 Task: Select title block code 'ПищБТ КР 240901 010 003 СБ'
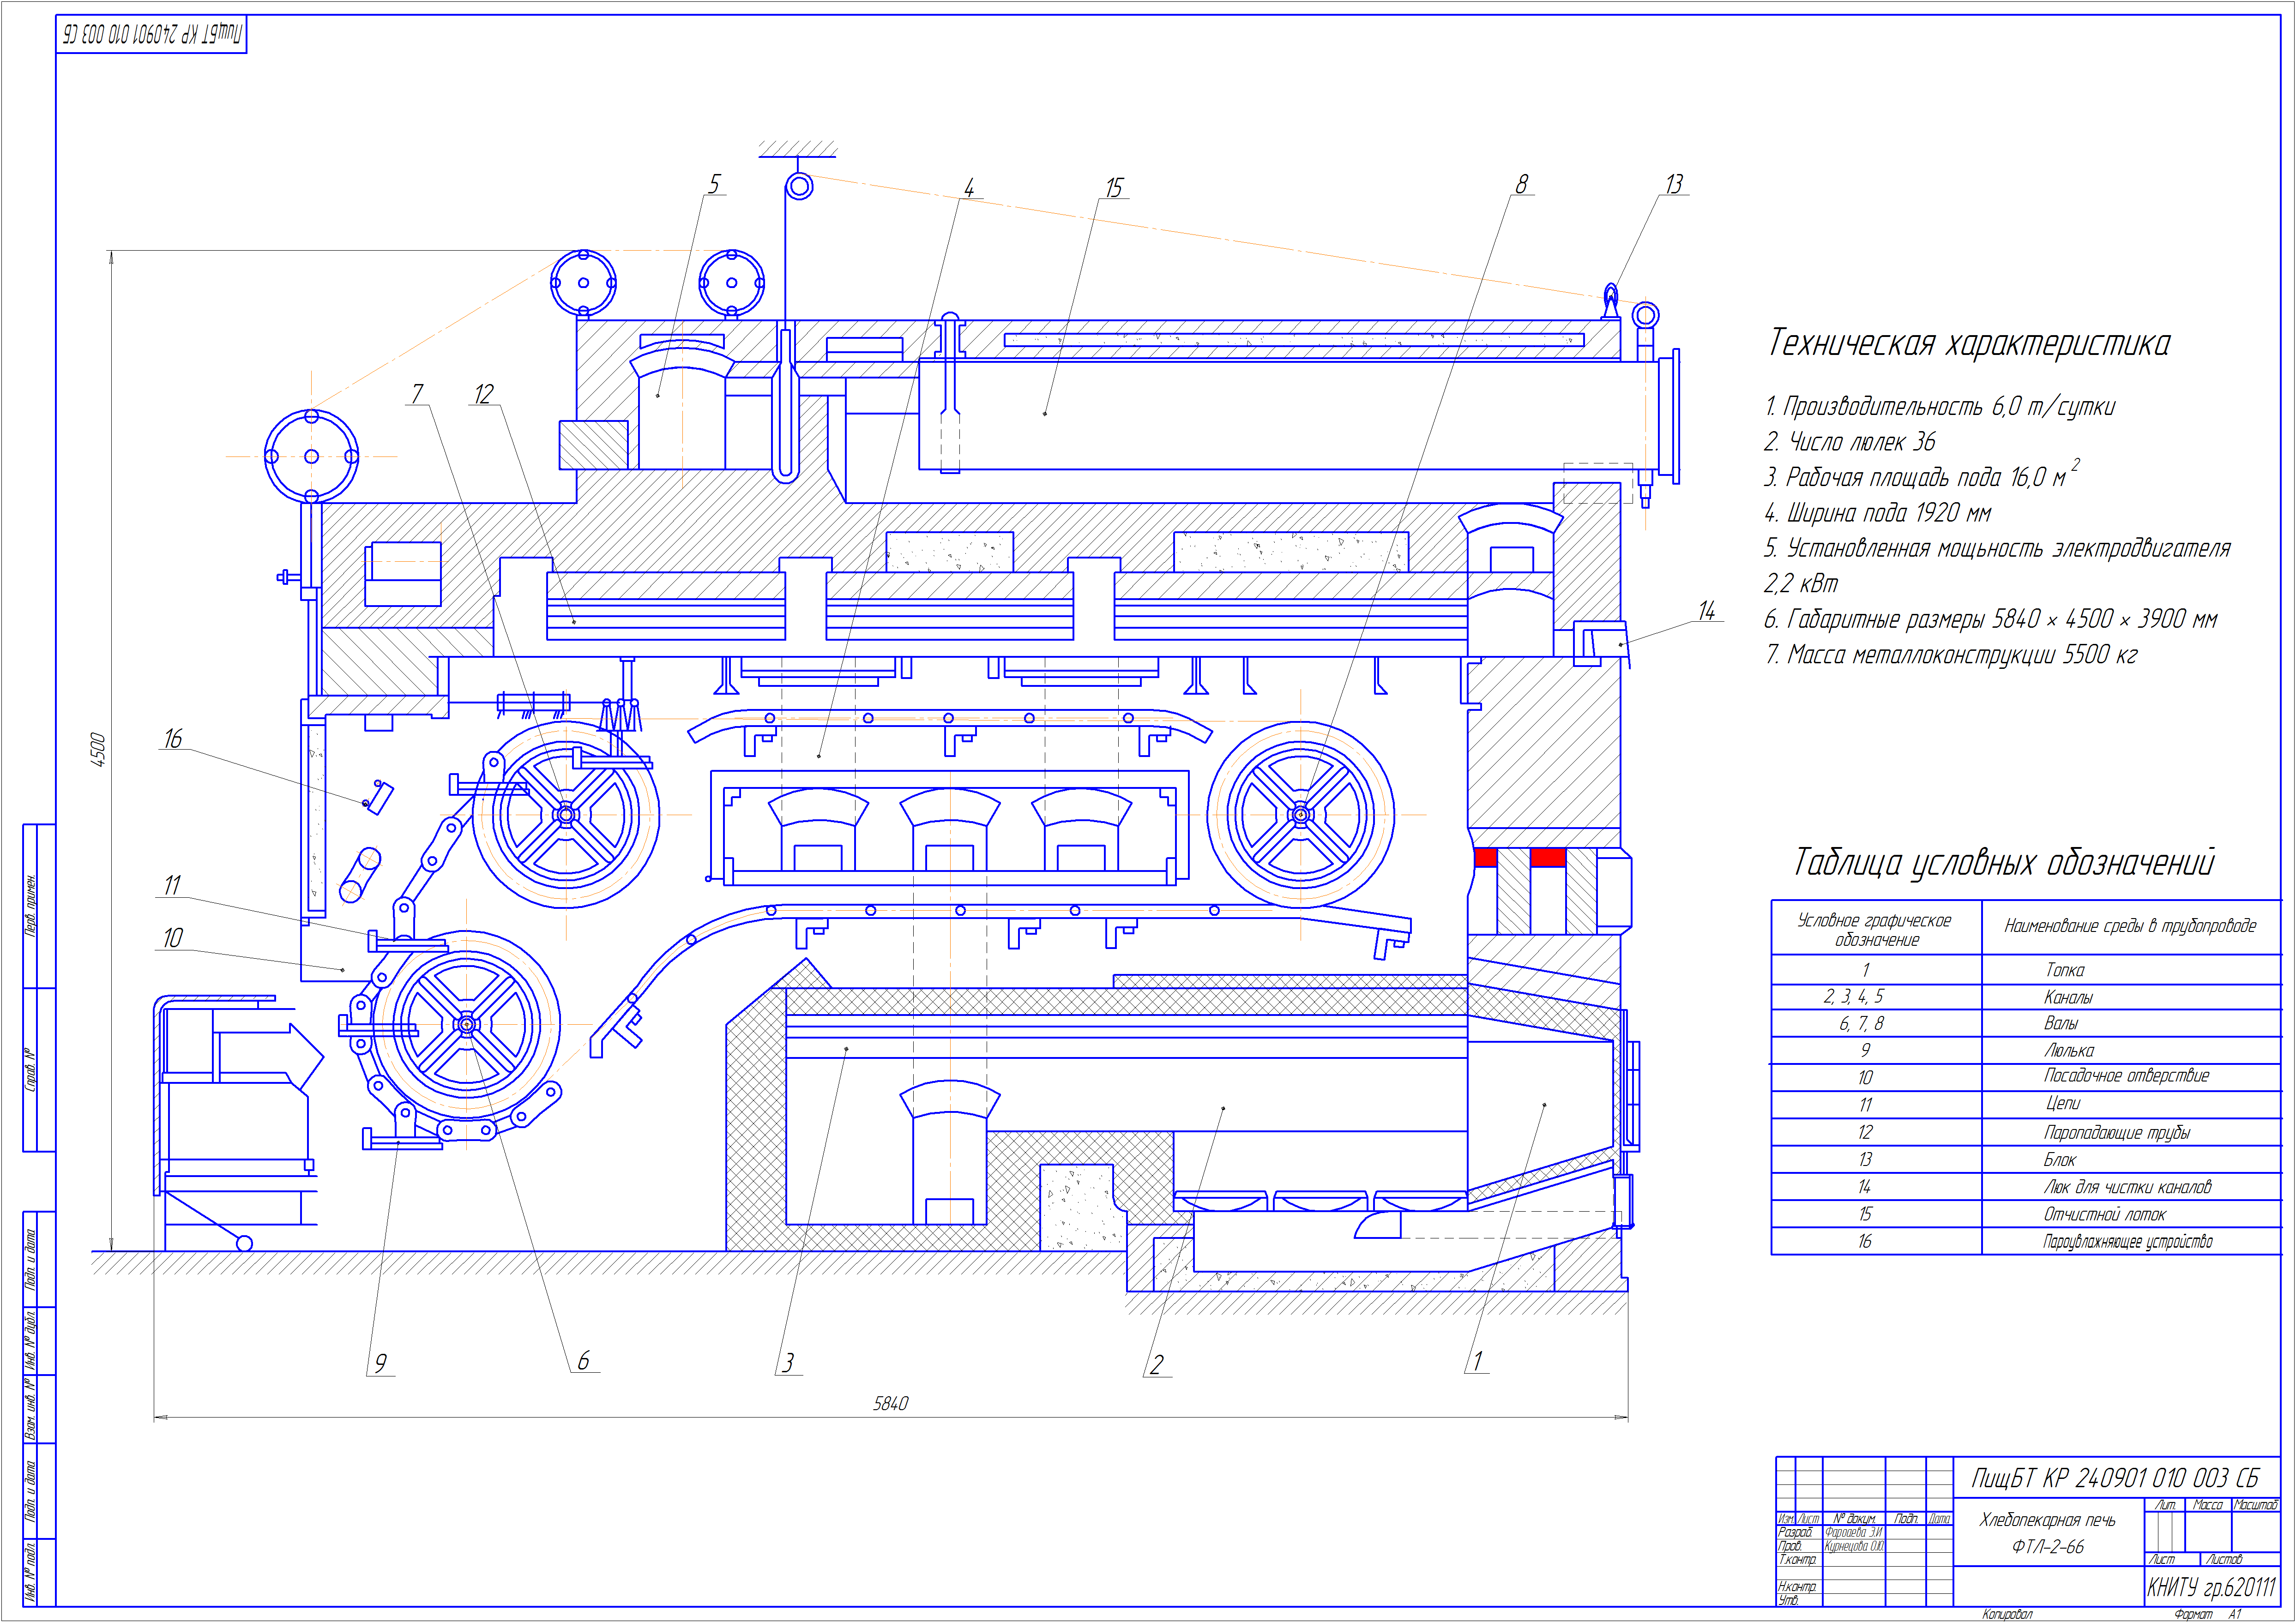(x=2116, y=1479)
